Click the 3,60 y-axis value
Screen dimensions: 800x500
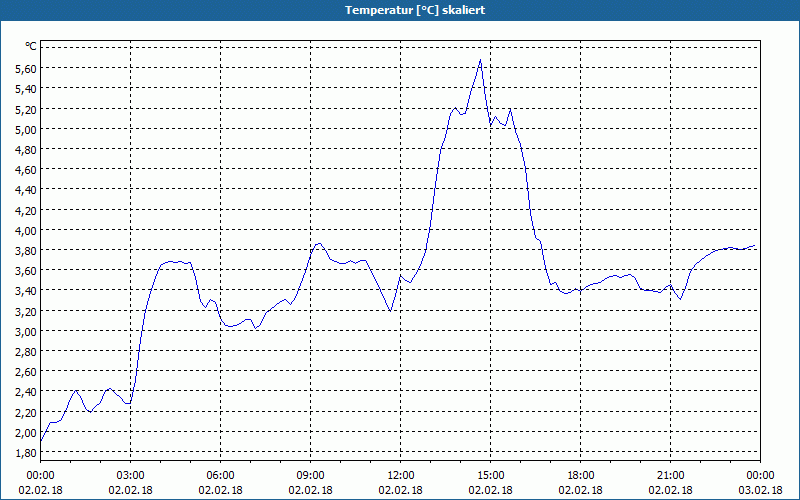27,270
